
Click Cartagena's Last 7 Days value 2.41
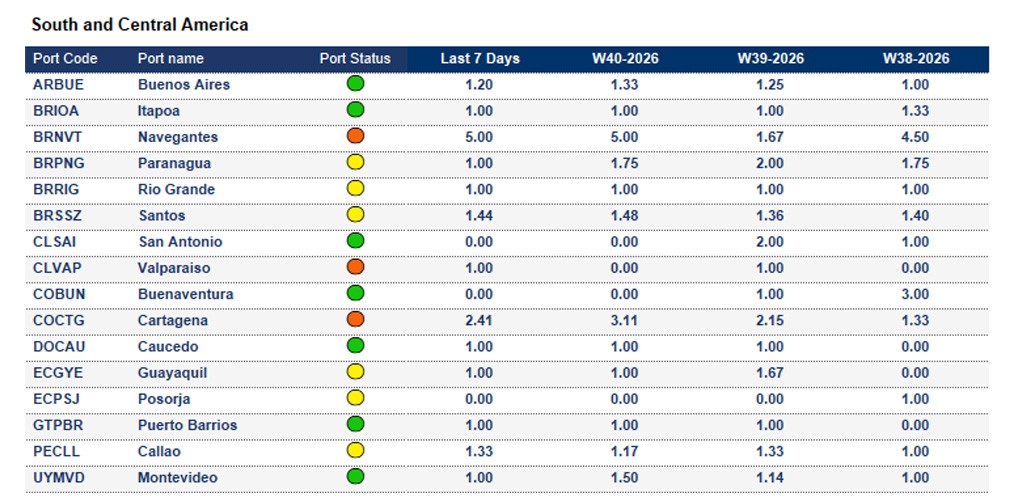480,320
